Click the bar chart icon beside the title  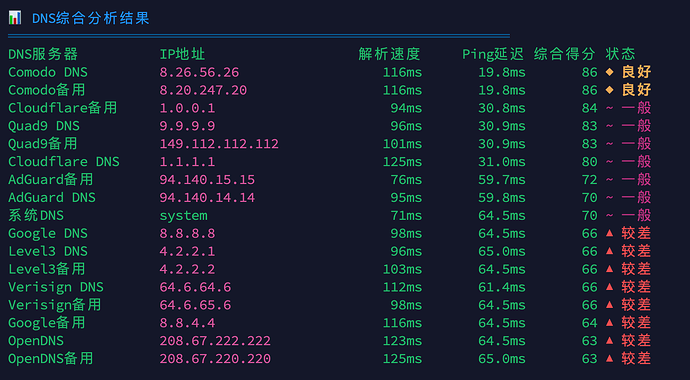[x=15, y=18]
